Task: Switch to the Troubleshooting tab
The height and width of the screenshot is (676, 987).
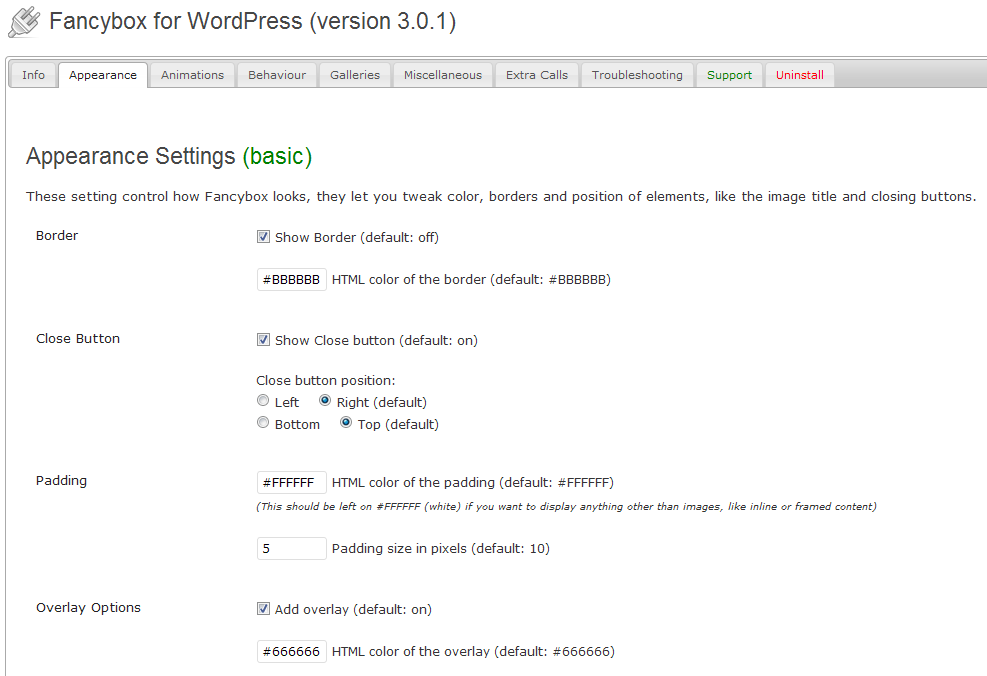Action: [637, 75]
